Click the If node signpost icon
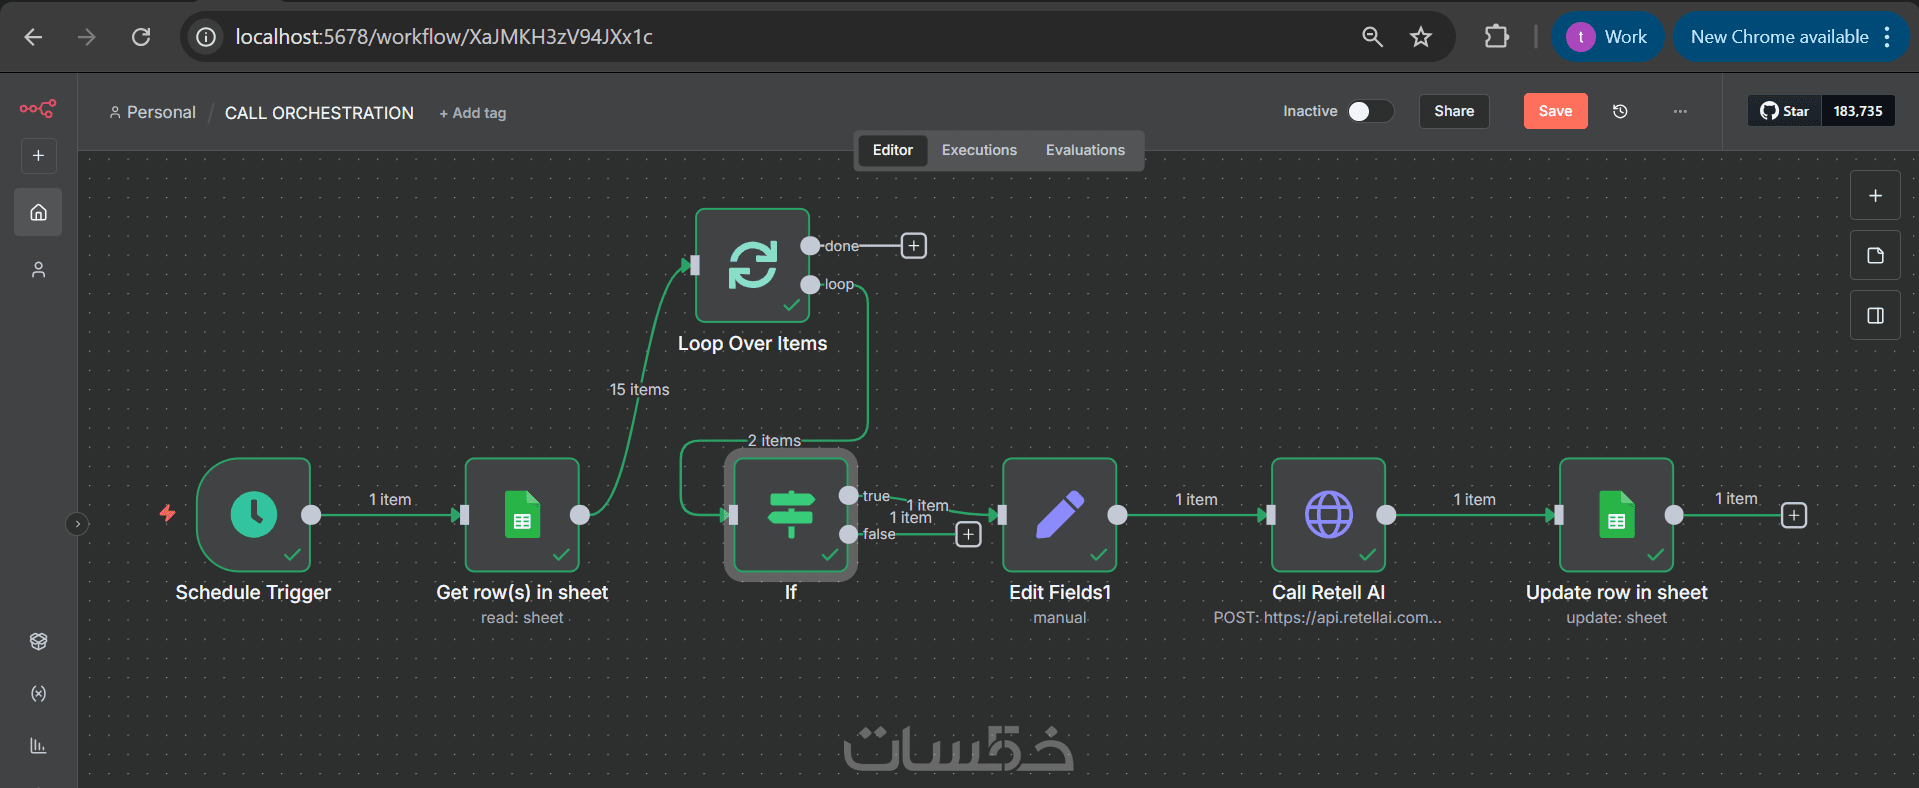Image resolution: width=1919 pixels, height=788 pixels. coord(791,515)
